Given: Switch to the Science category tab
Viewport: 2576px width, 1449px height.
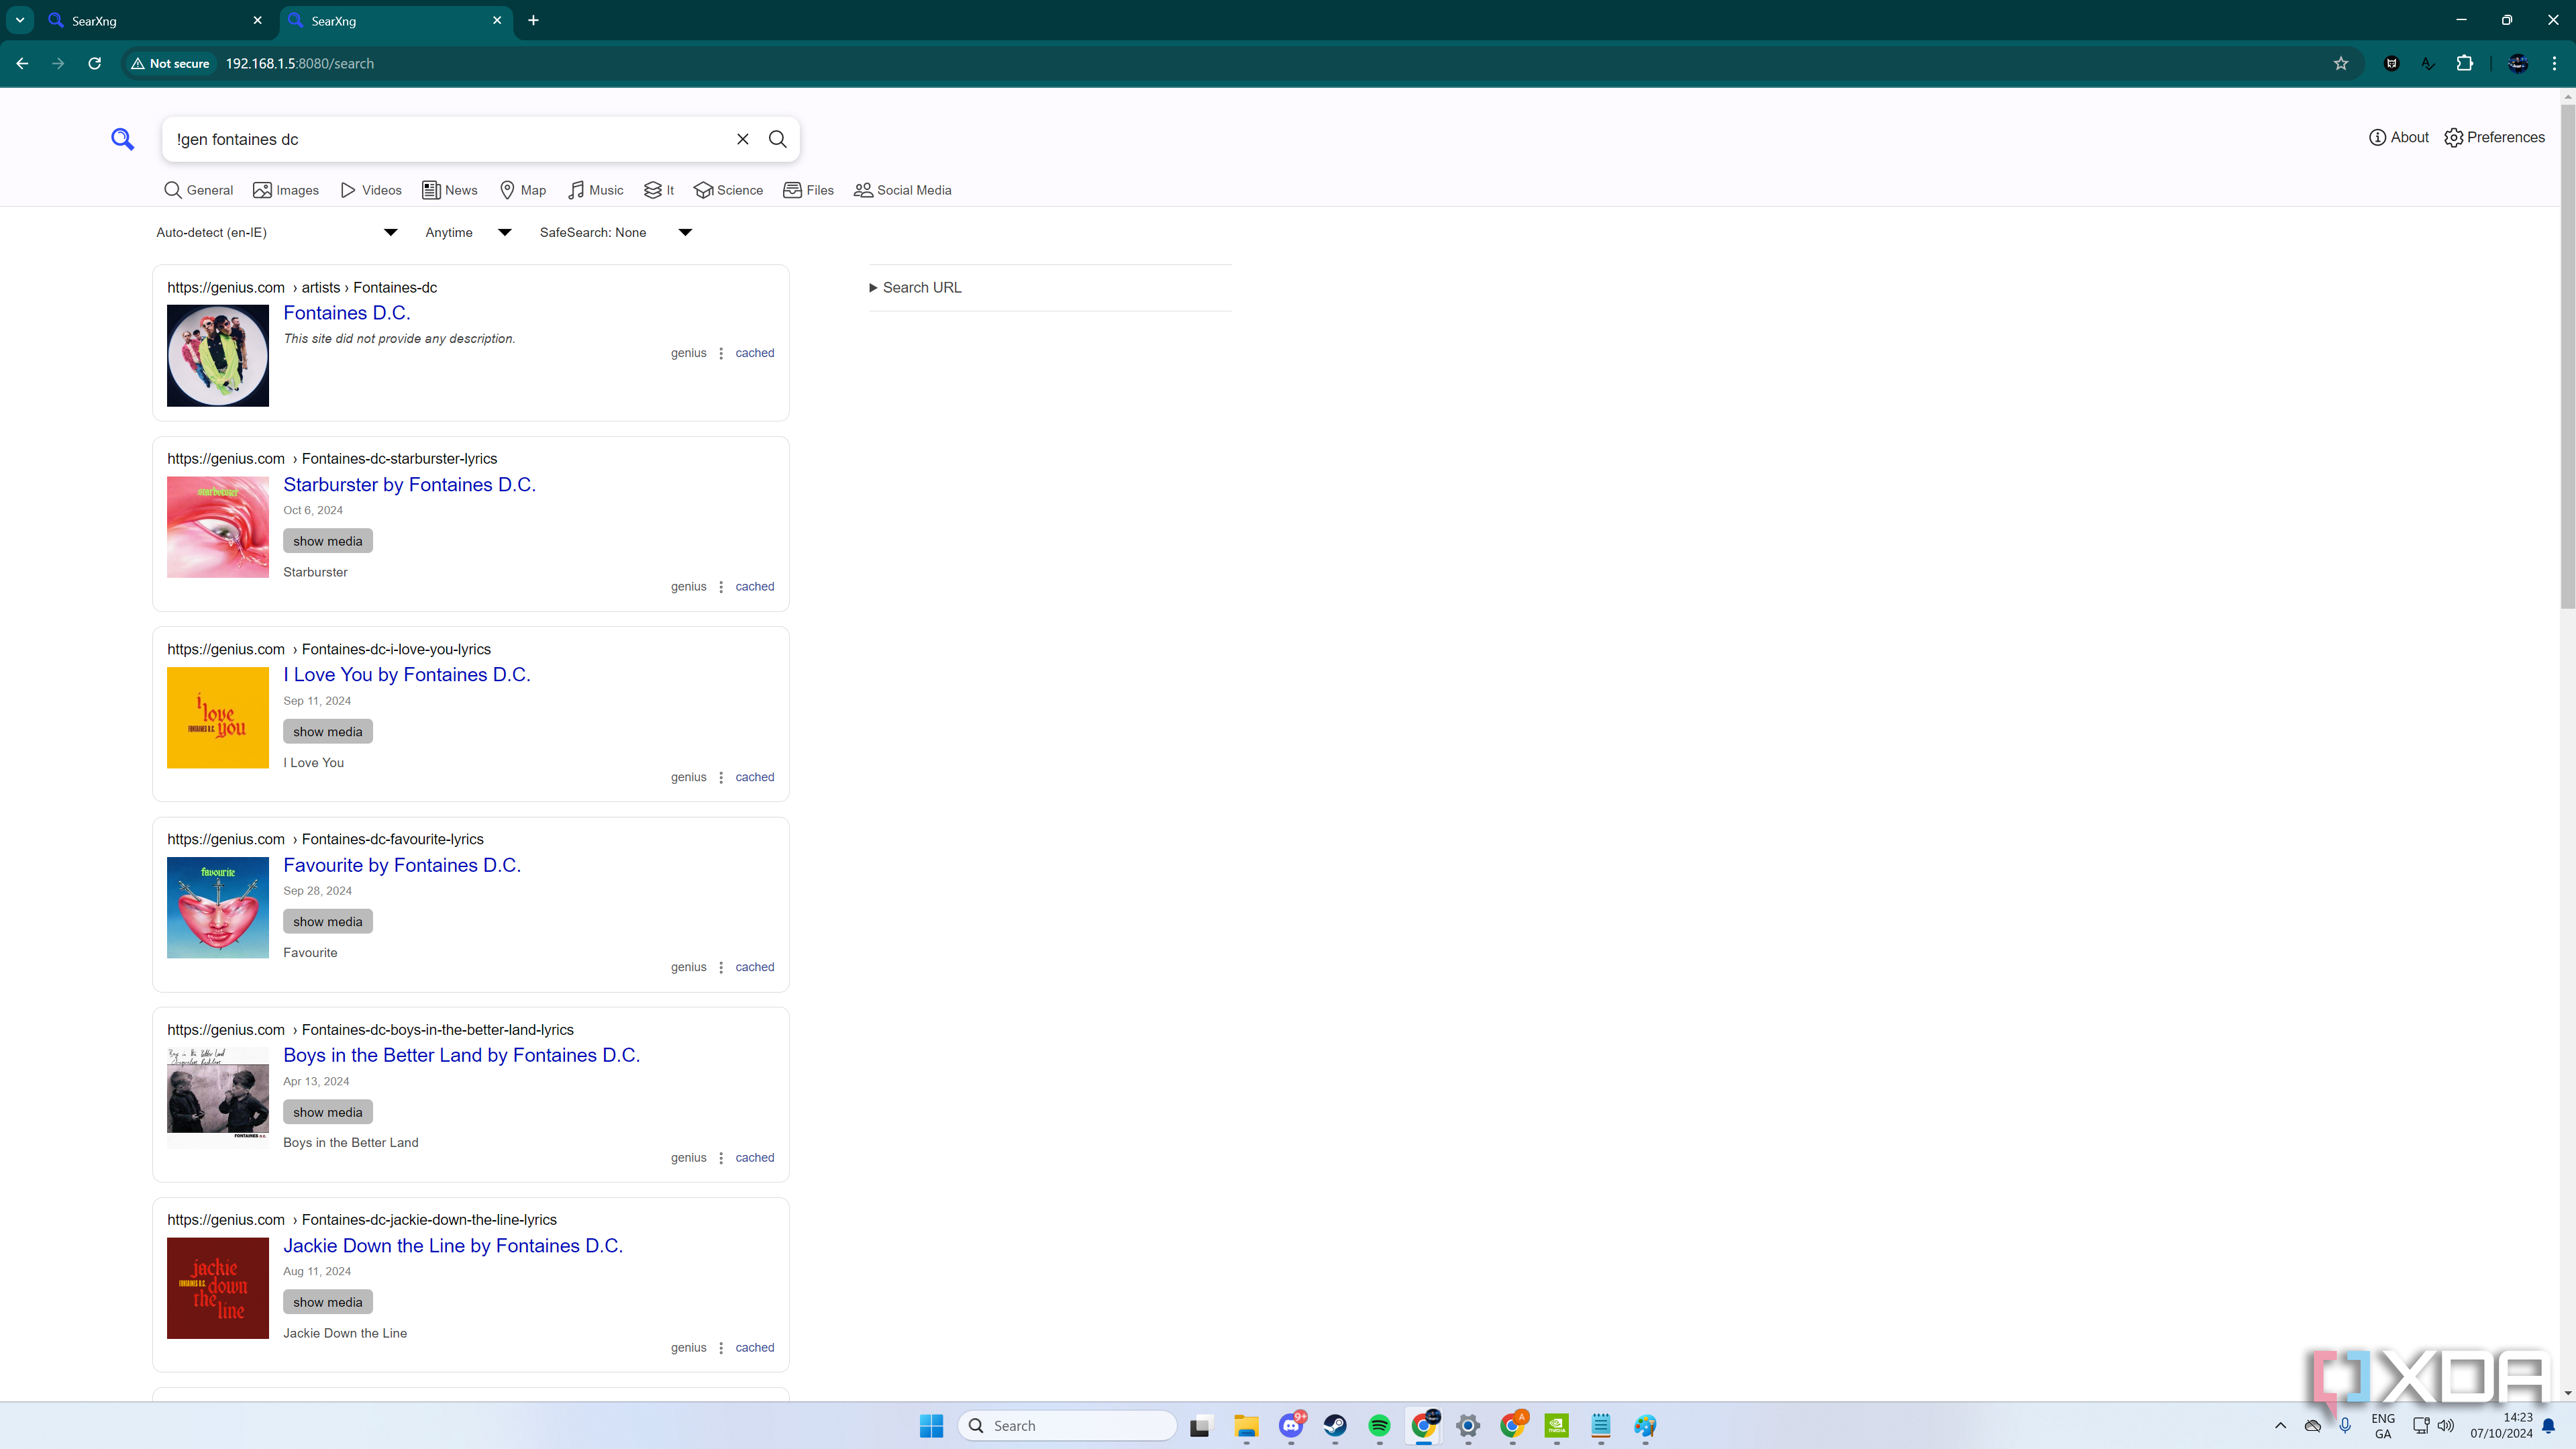Looking at the screenshot, I should click(x=728, y=190).
